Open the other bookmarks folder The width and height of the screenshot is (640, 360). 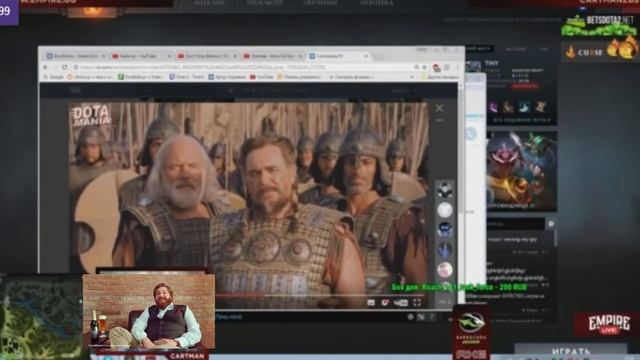pos(440,77)
